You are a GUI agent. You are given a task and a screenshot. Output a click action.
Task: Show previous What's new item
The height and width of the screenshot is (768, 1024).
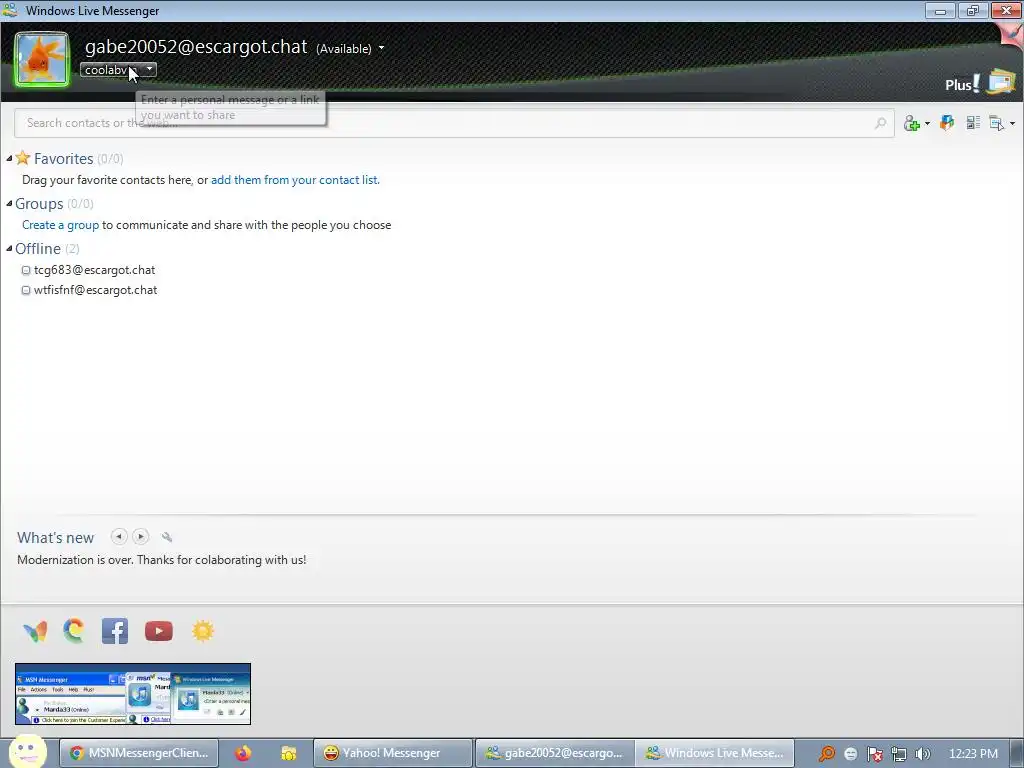[x=119, y=537]
